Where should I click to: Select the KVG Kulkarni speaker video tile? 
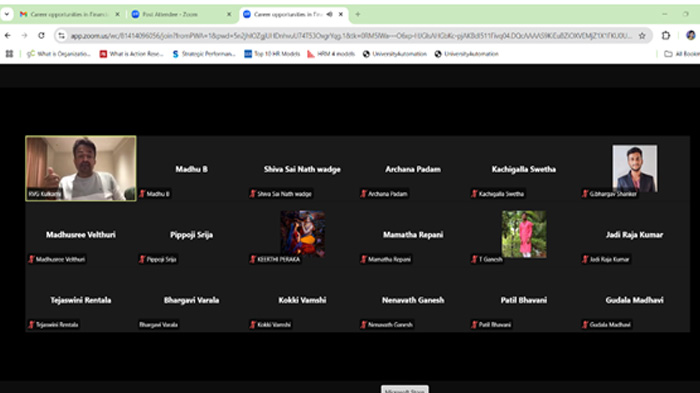[x=81, y=168]
